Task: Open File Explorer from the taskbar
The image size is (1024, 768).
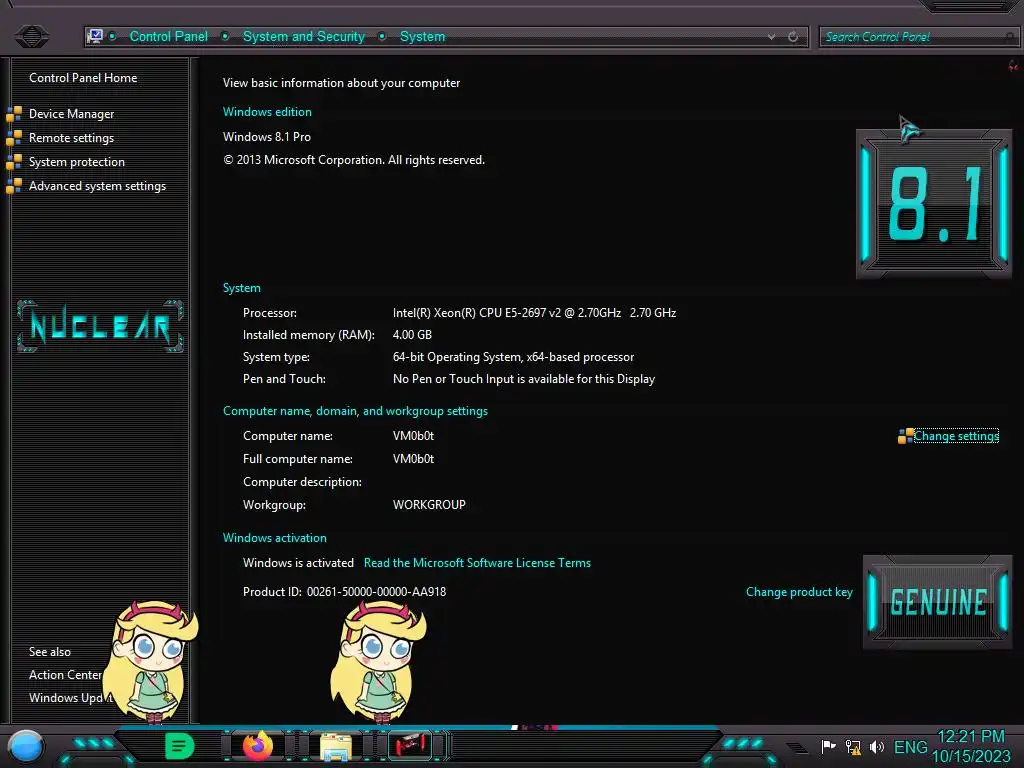Action: point(336,746)
